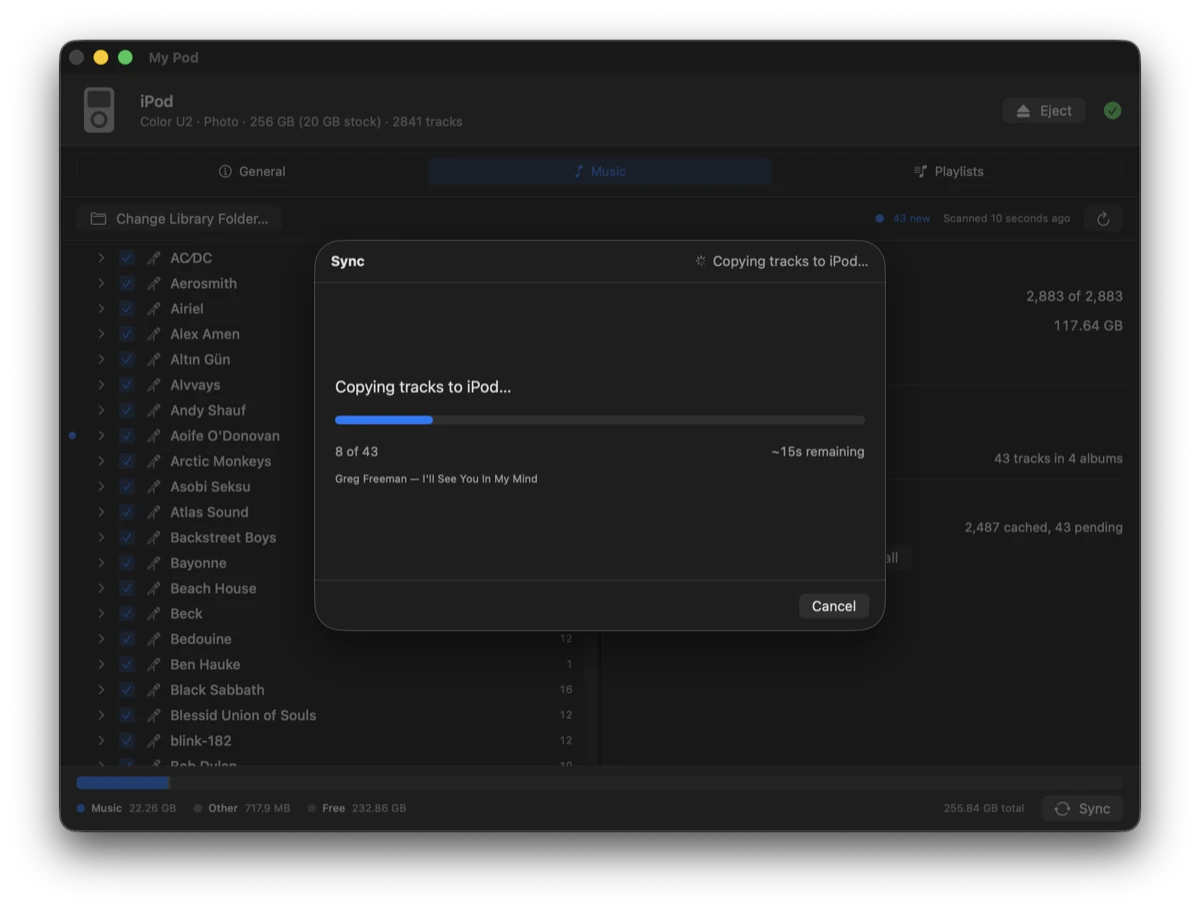1200x910 pixels.
Task: Click the copying tracks progress bar
Action: [600, 420]
